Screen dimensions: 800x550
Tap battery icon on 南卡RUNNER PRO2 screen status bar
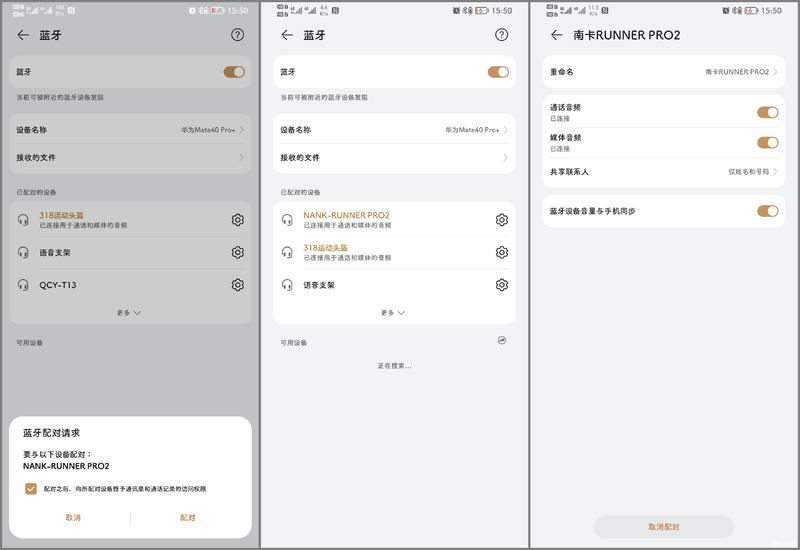click(751, 10)
